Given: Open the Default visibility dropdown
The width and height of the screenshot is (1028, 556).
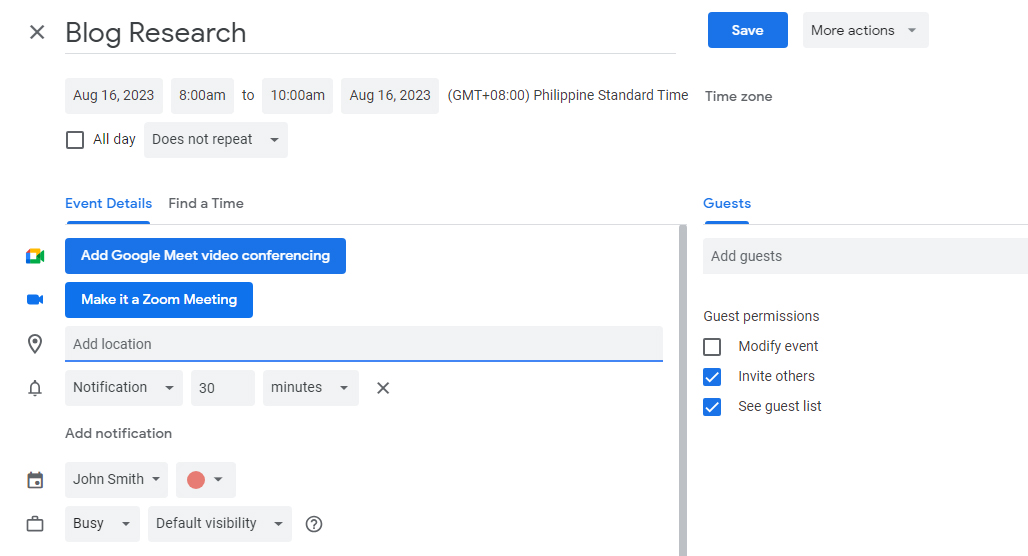Looking at the screenshot, I should point(220,524).
